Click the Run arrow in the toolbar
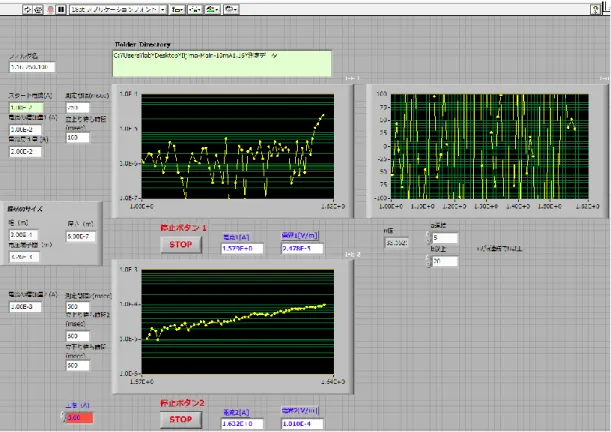This screenshot has height=432, width=611. [27, 9]
